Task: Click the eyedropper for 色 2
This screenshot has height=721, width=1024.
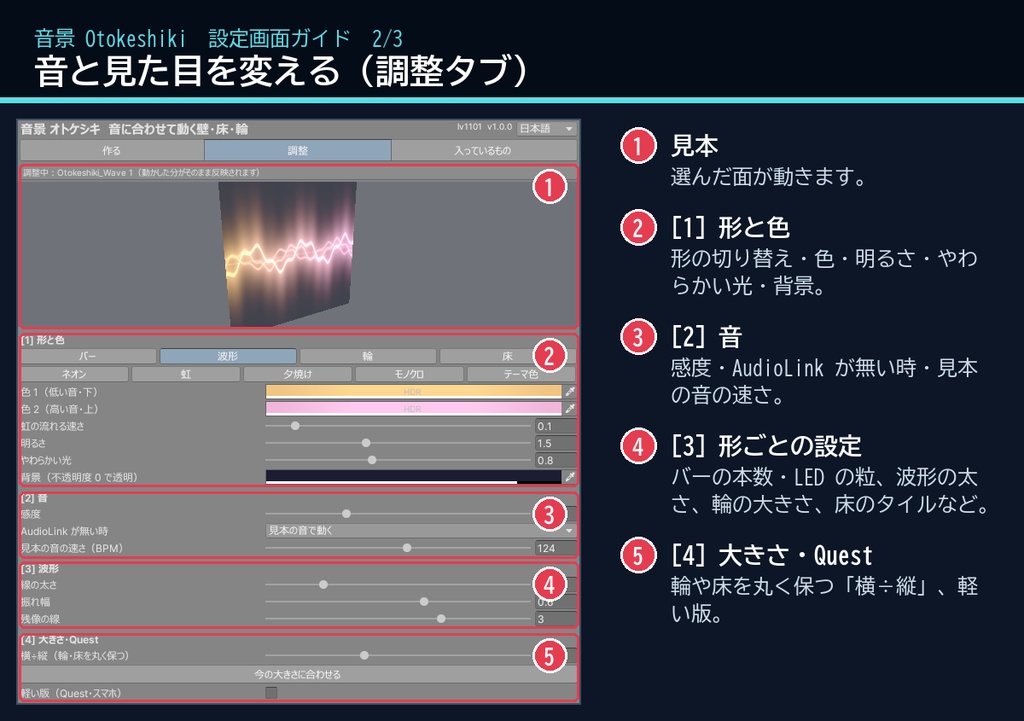Action: (x=569, y=409)
